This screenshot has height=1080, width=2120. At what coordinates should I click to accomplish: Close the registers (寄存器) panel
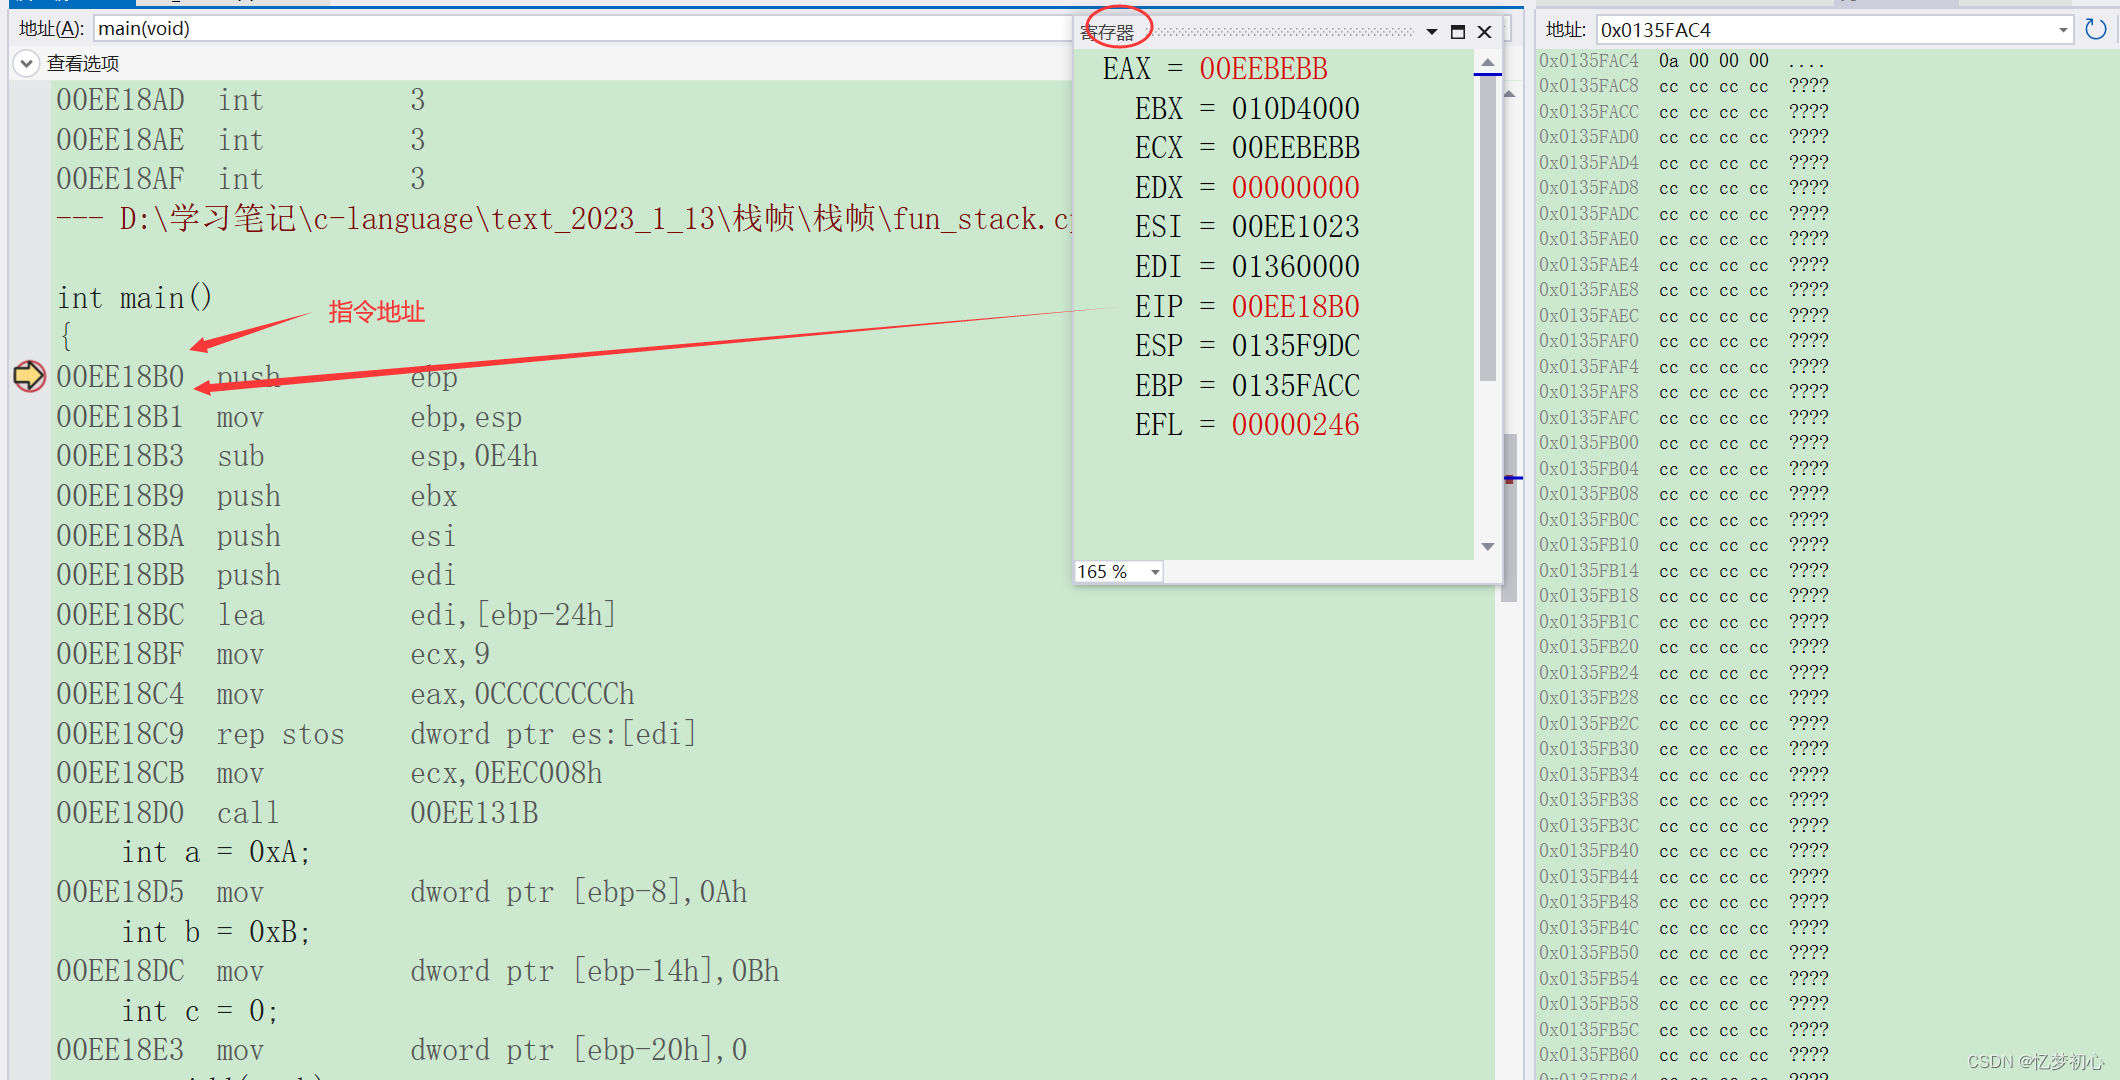1485,32
